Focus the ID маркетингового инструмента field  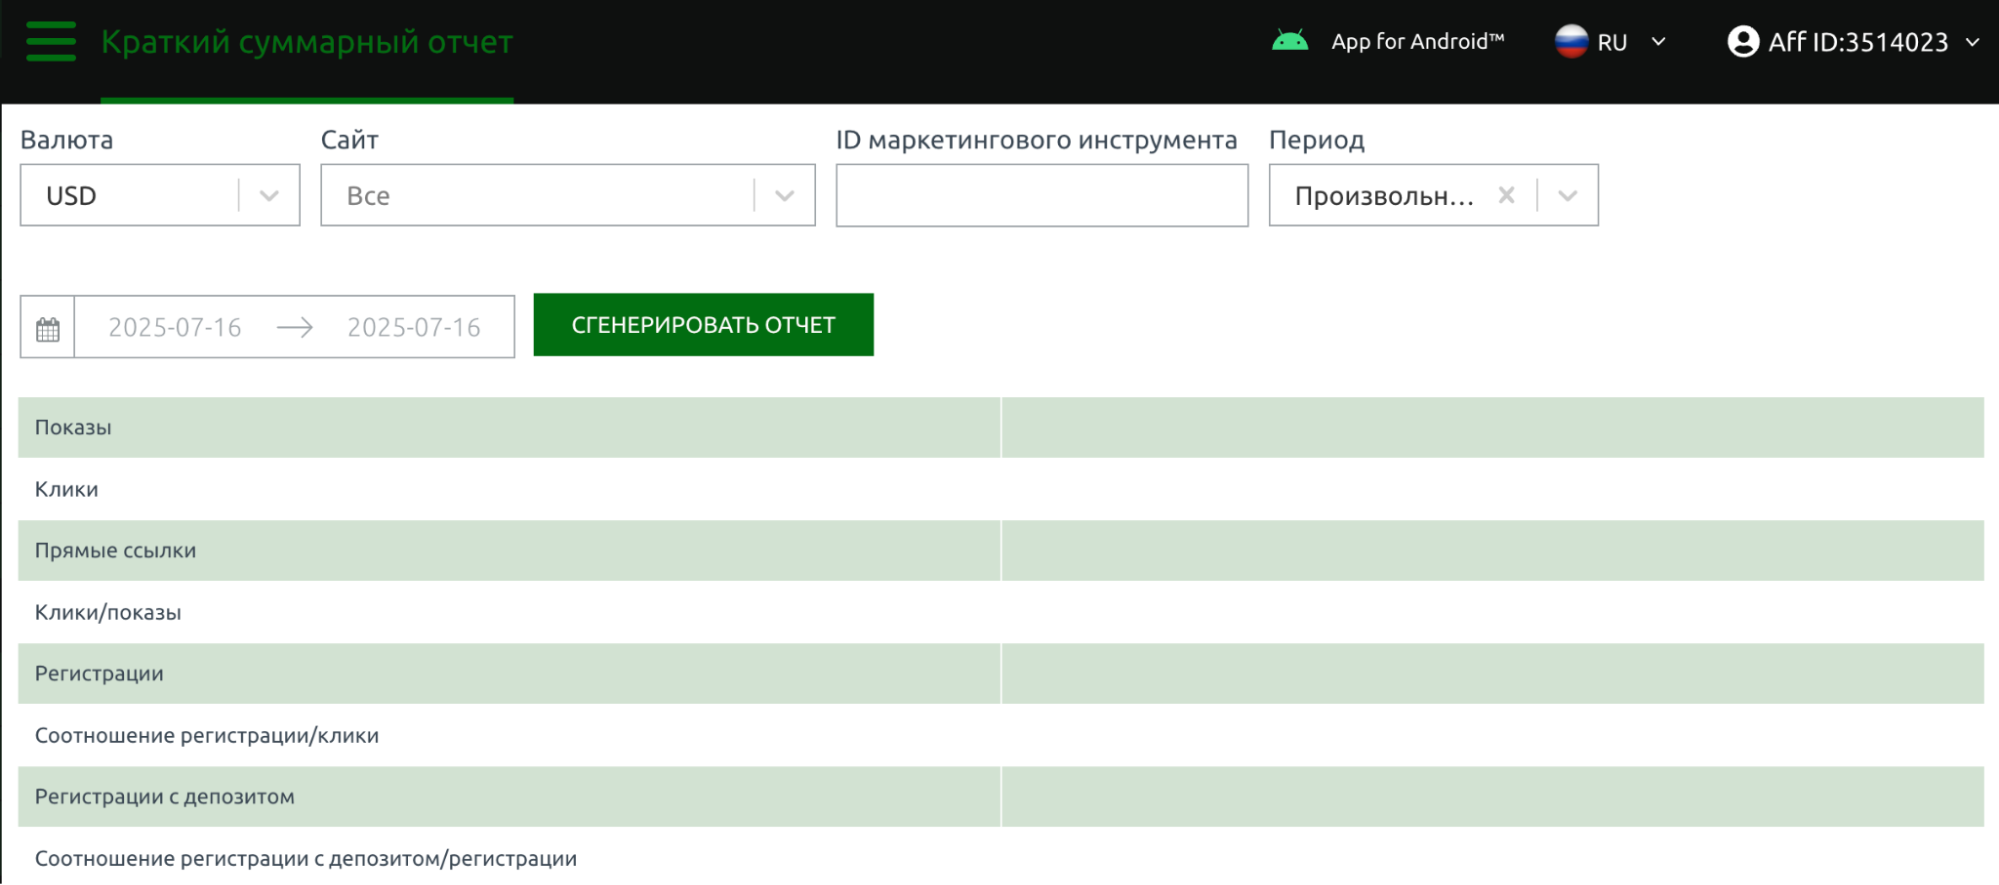click(x=1041, y=196)
